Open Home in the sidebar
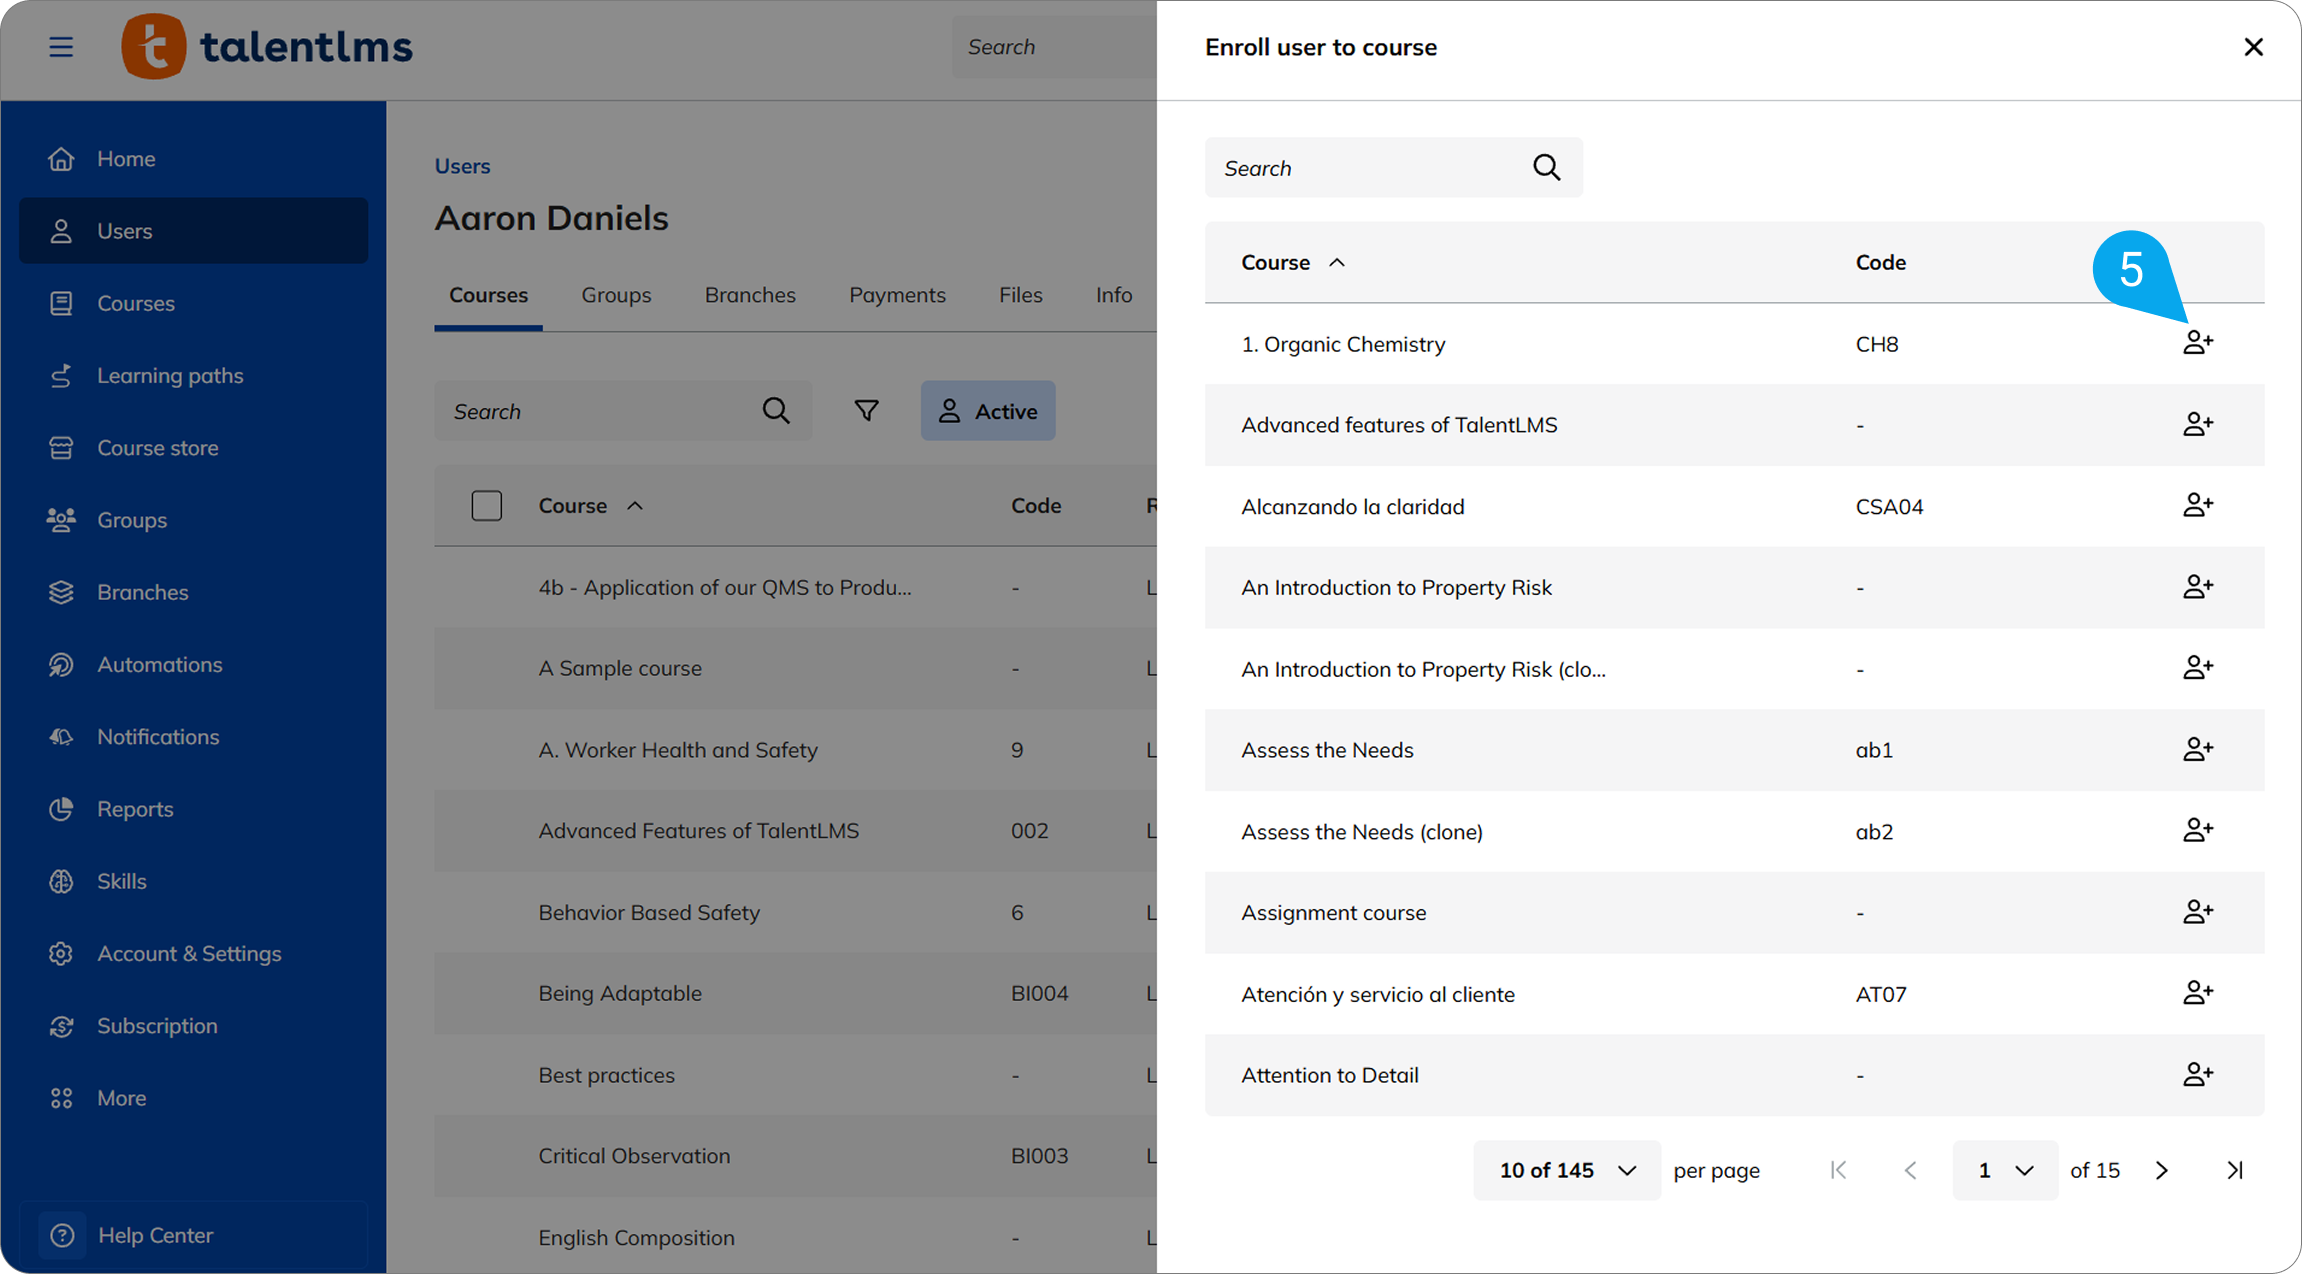 coord(193,158)
